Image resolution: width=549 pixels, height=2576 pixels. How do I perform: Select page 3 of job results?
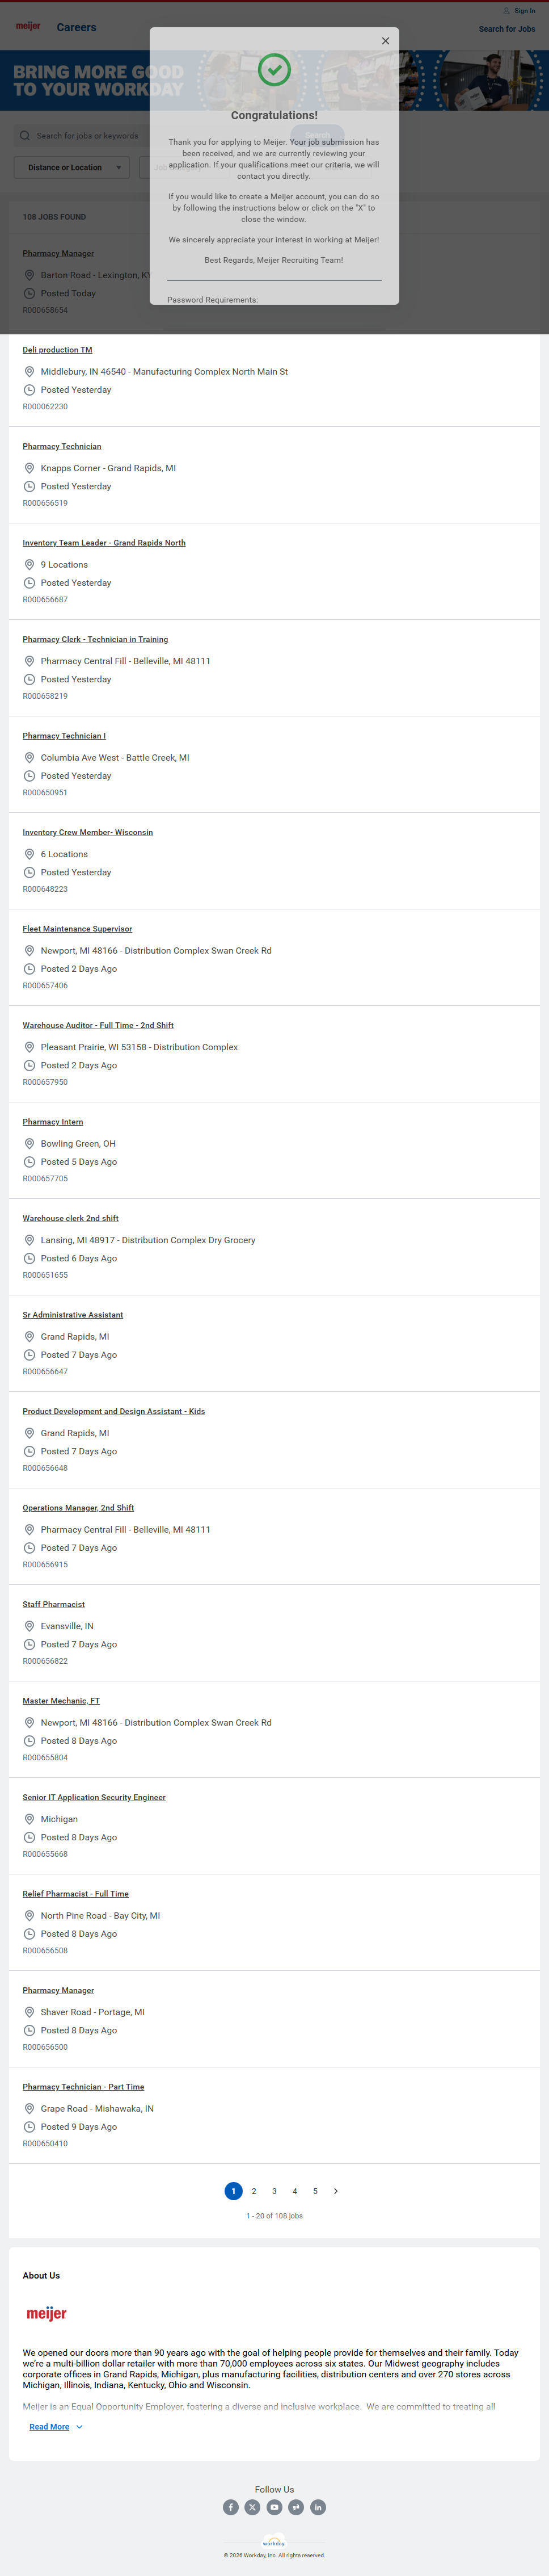[x=274, y=2191]
